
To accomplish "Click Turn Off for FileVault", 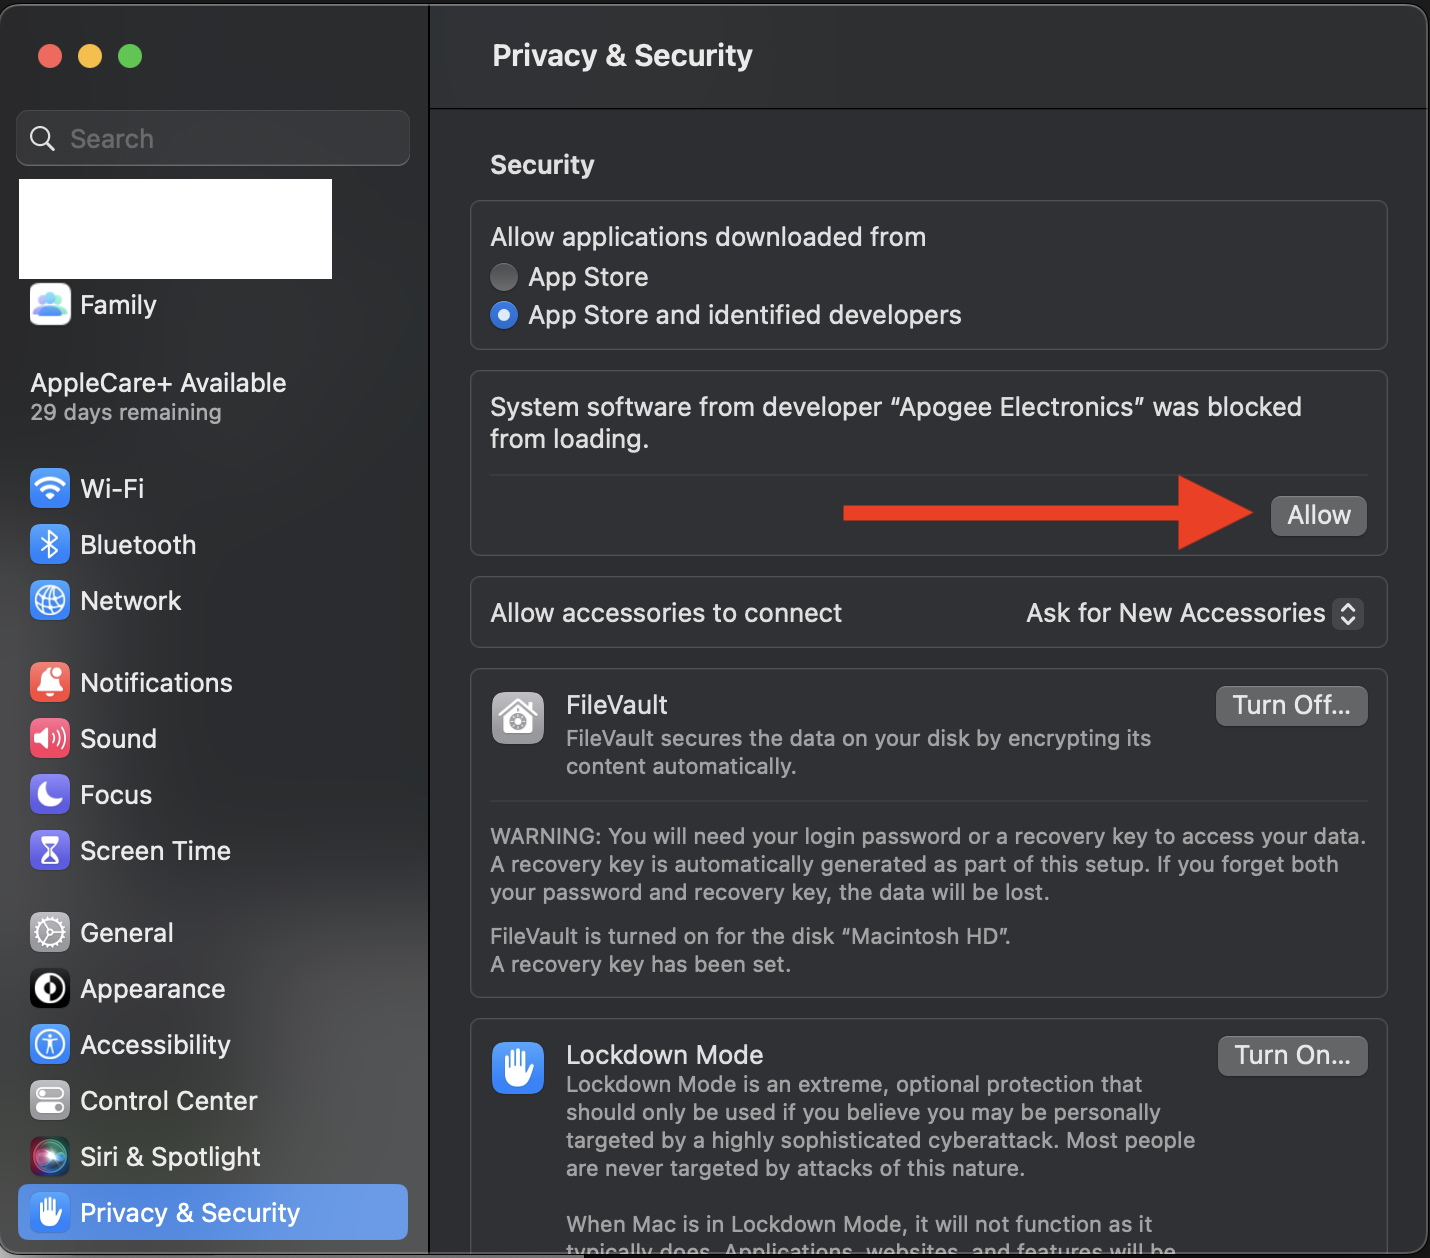I will click(x=1291, y=705).
